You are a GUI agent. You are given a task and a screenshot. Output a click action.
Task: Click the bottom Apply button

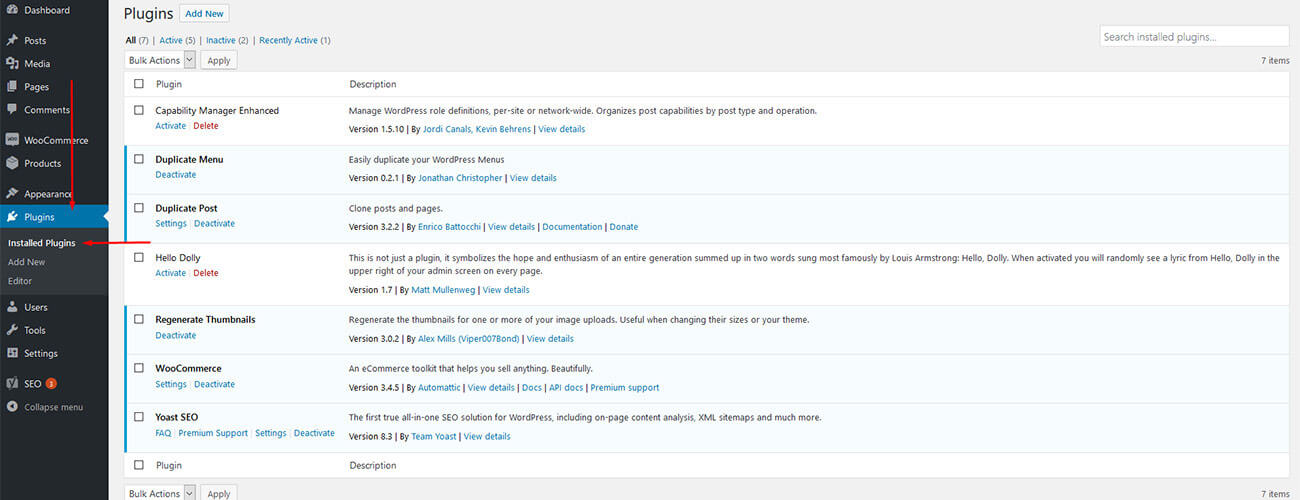[219, 493]
